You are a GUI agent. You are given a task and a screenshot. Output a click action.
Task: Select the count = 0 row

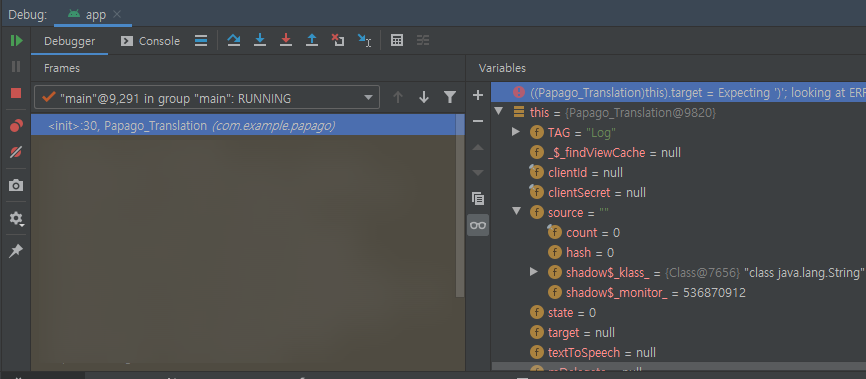pyautogui.click(x=678, y=233)
